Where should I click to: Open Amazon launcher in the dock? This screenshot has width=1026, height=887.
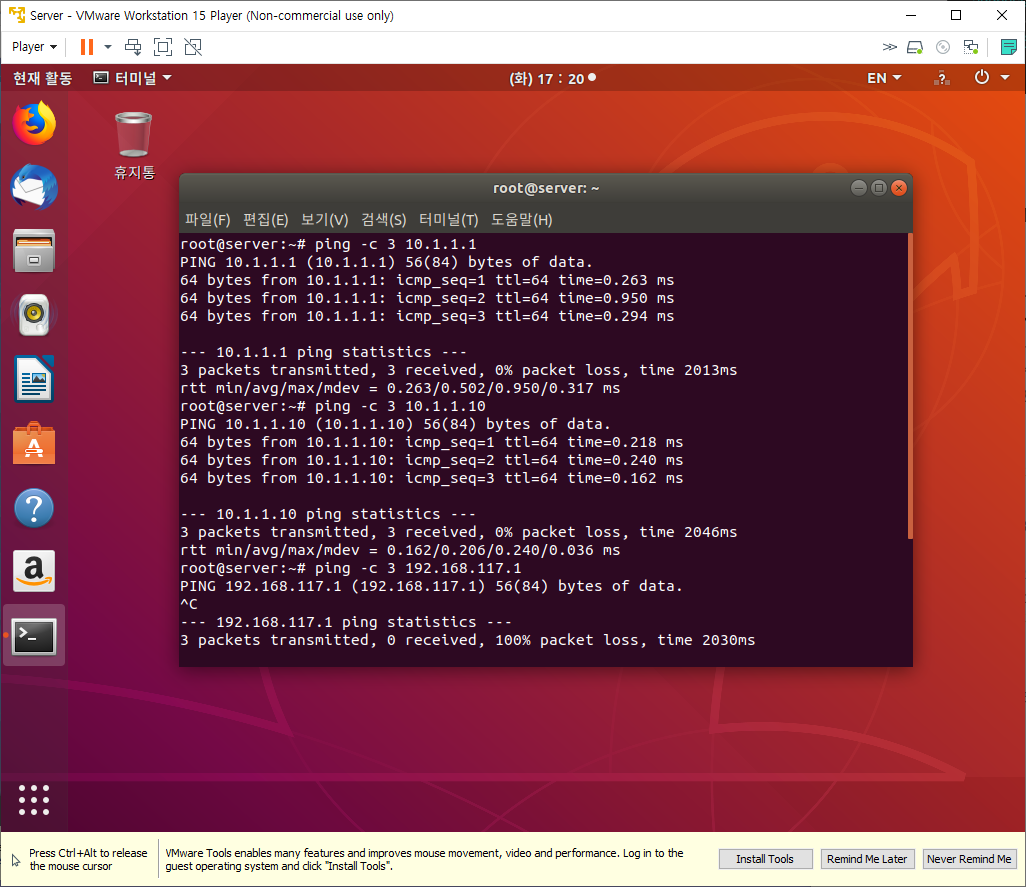[x=34, y=571]
